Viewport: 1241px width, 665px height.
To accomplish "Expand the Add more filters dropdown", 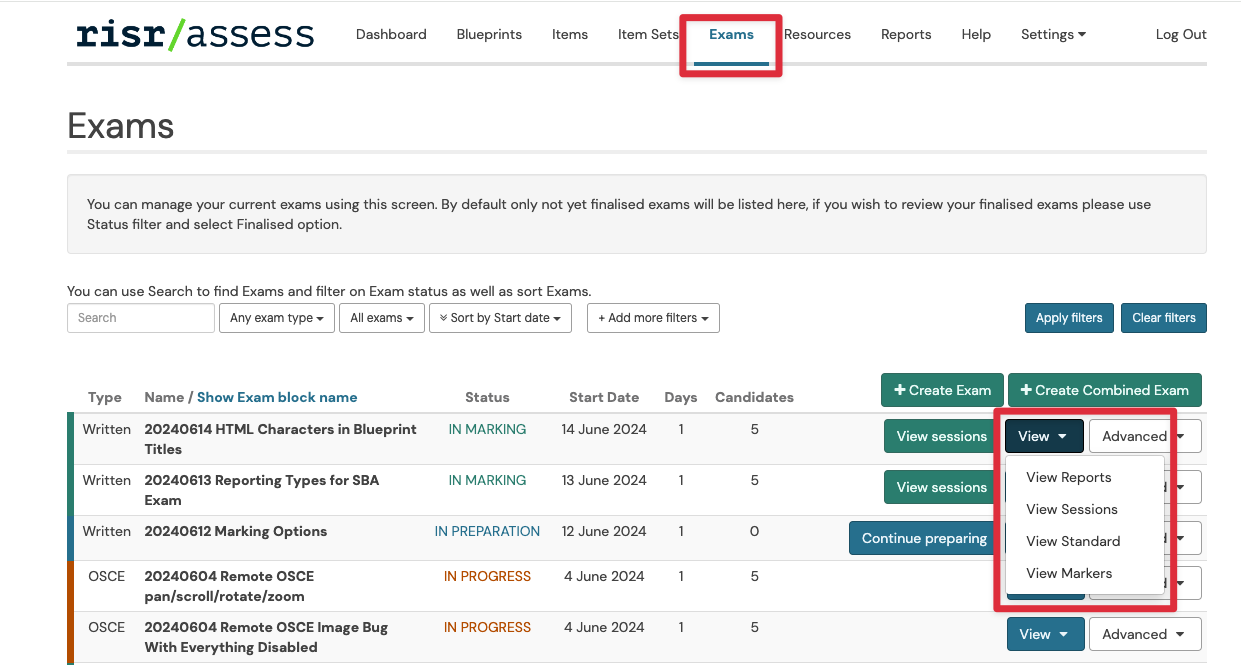I will tap(653, 318).
